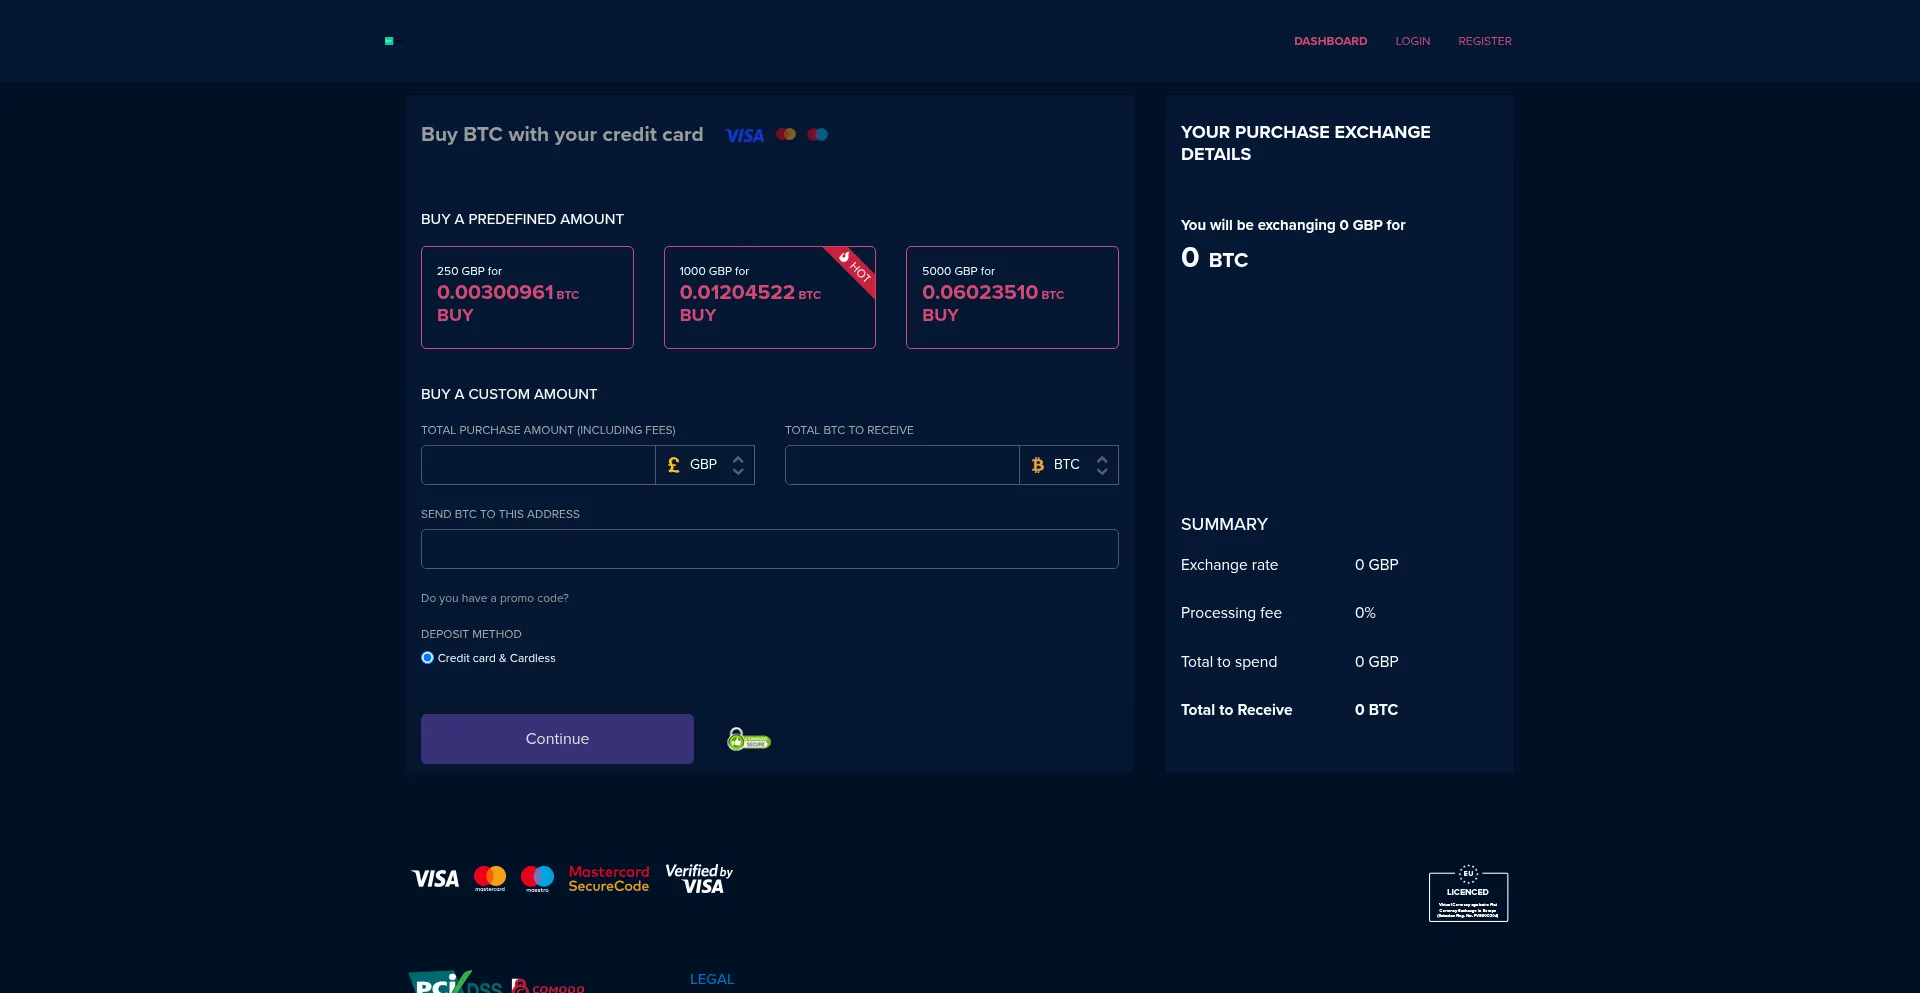Click the Visa logo beside the heading

tap(744, 135)
